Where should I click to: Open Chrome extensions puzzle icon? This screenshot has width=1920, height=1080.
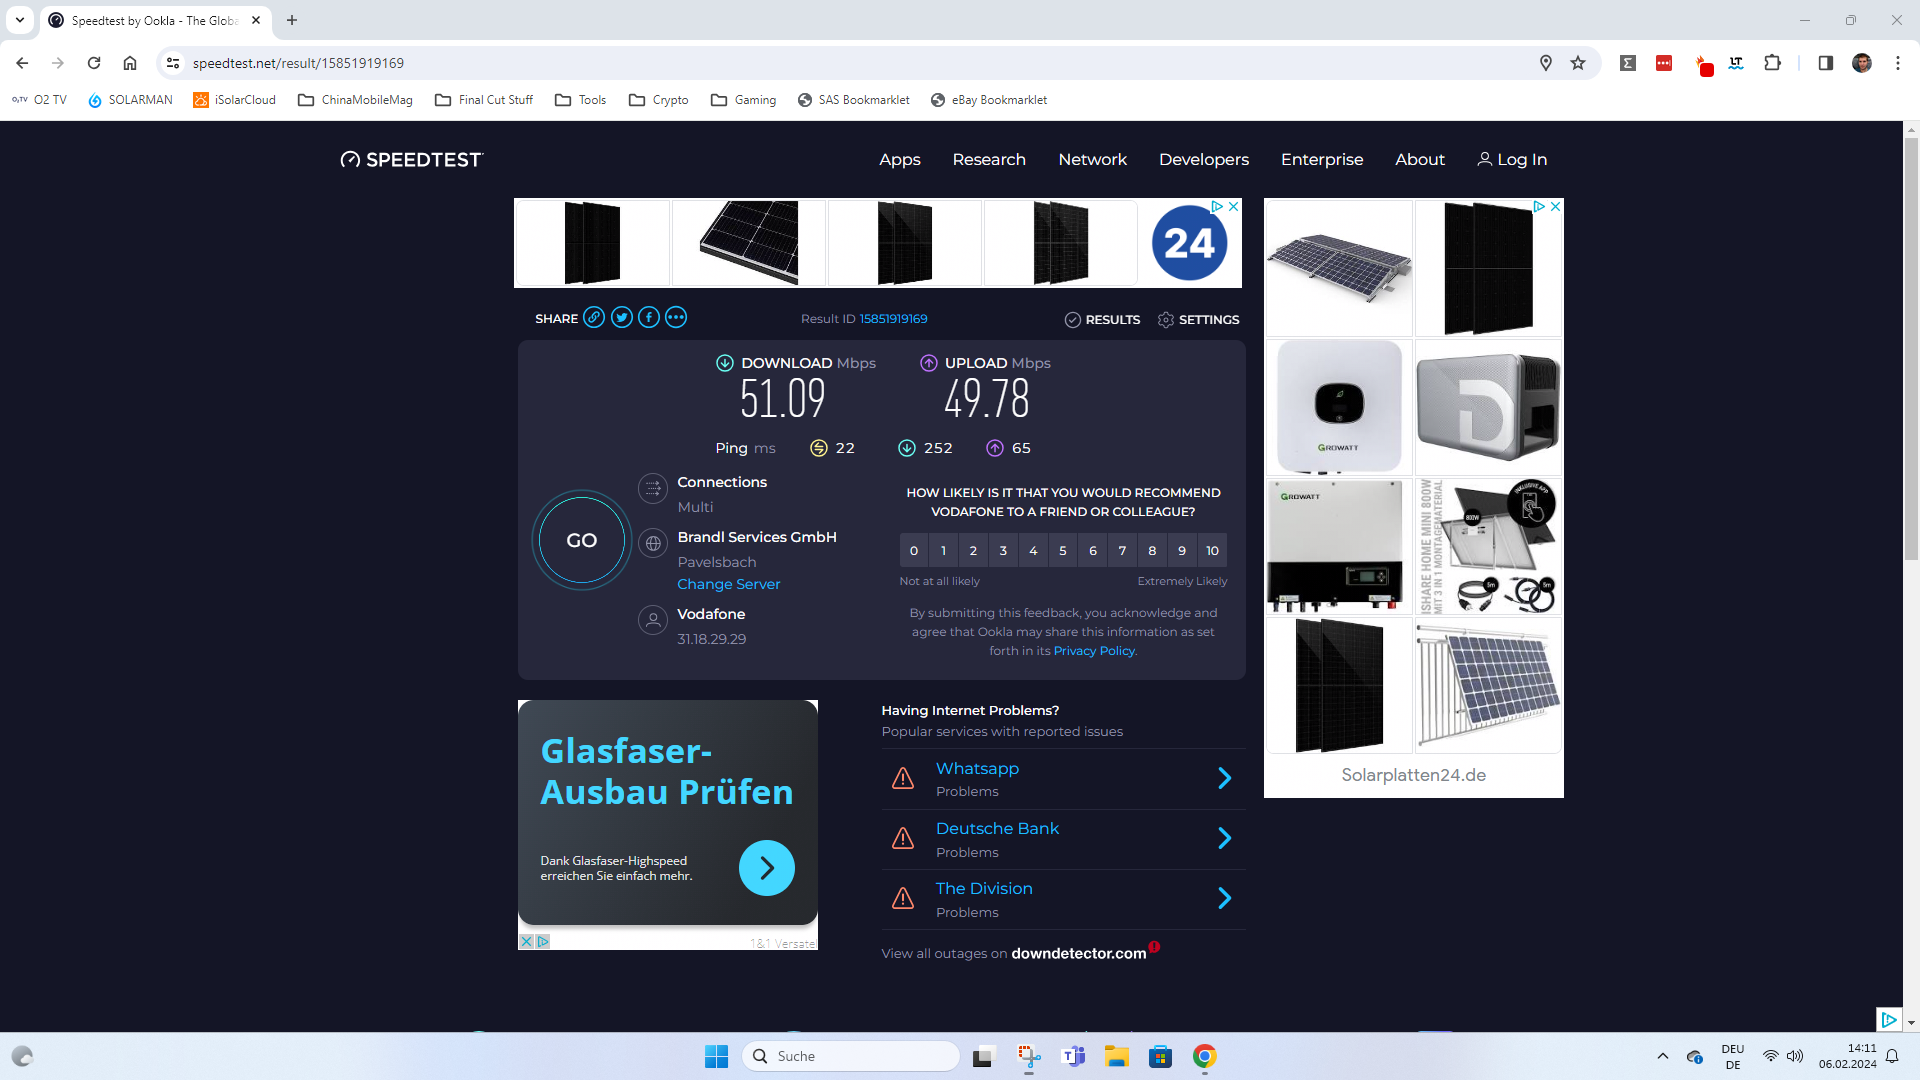coord(1772,63)
